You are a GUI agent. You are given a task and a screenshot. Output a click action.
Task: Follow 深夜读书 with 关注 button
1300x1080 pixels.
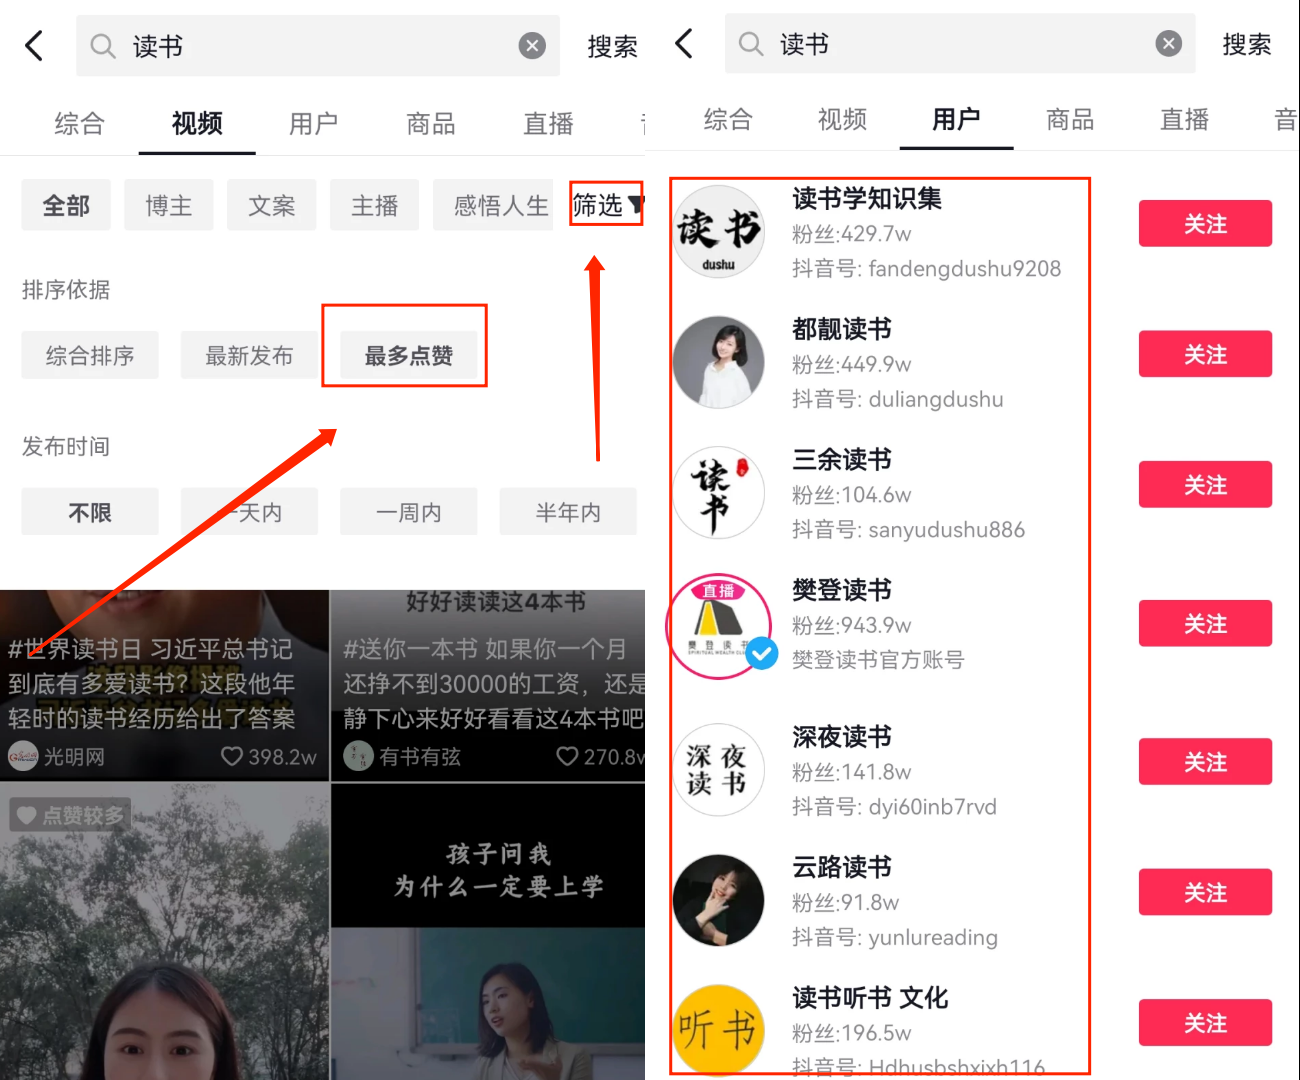point(1205,762)
